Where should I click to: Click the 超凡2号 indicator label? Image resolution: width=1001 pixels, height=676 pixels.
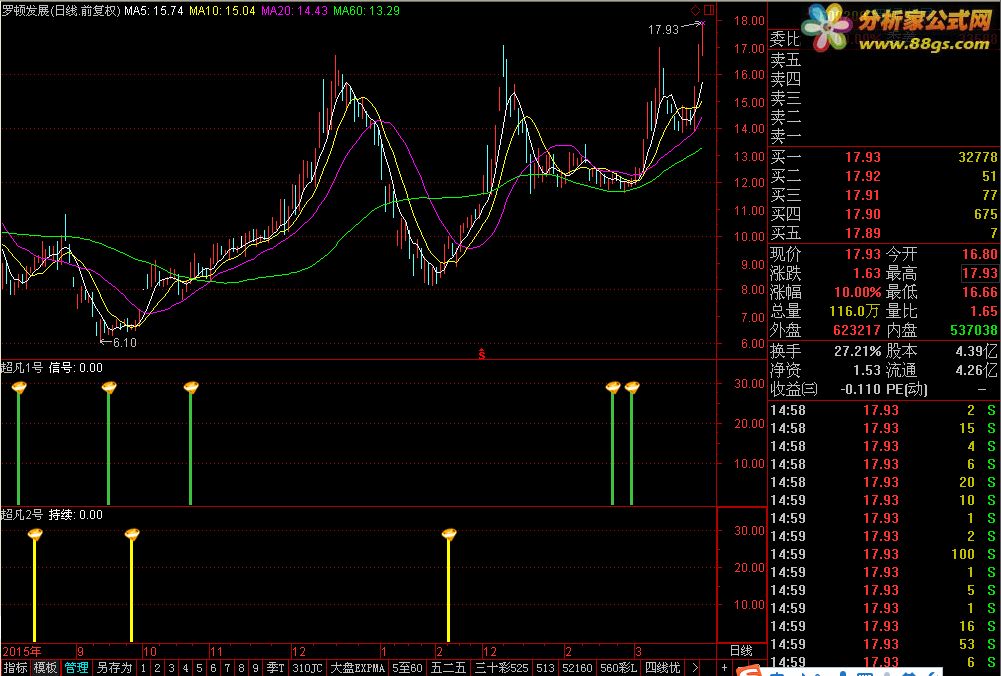pos(22,514)
